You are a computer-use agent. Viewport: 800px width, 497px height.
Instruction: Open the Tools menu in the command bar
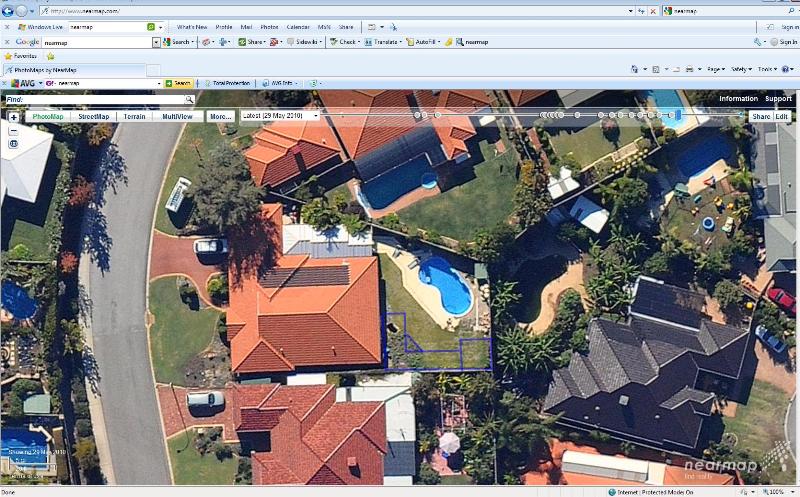(768, 69)
